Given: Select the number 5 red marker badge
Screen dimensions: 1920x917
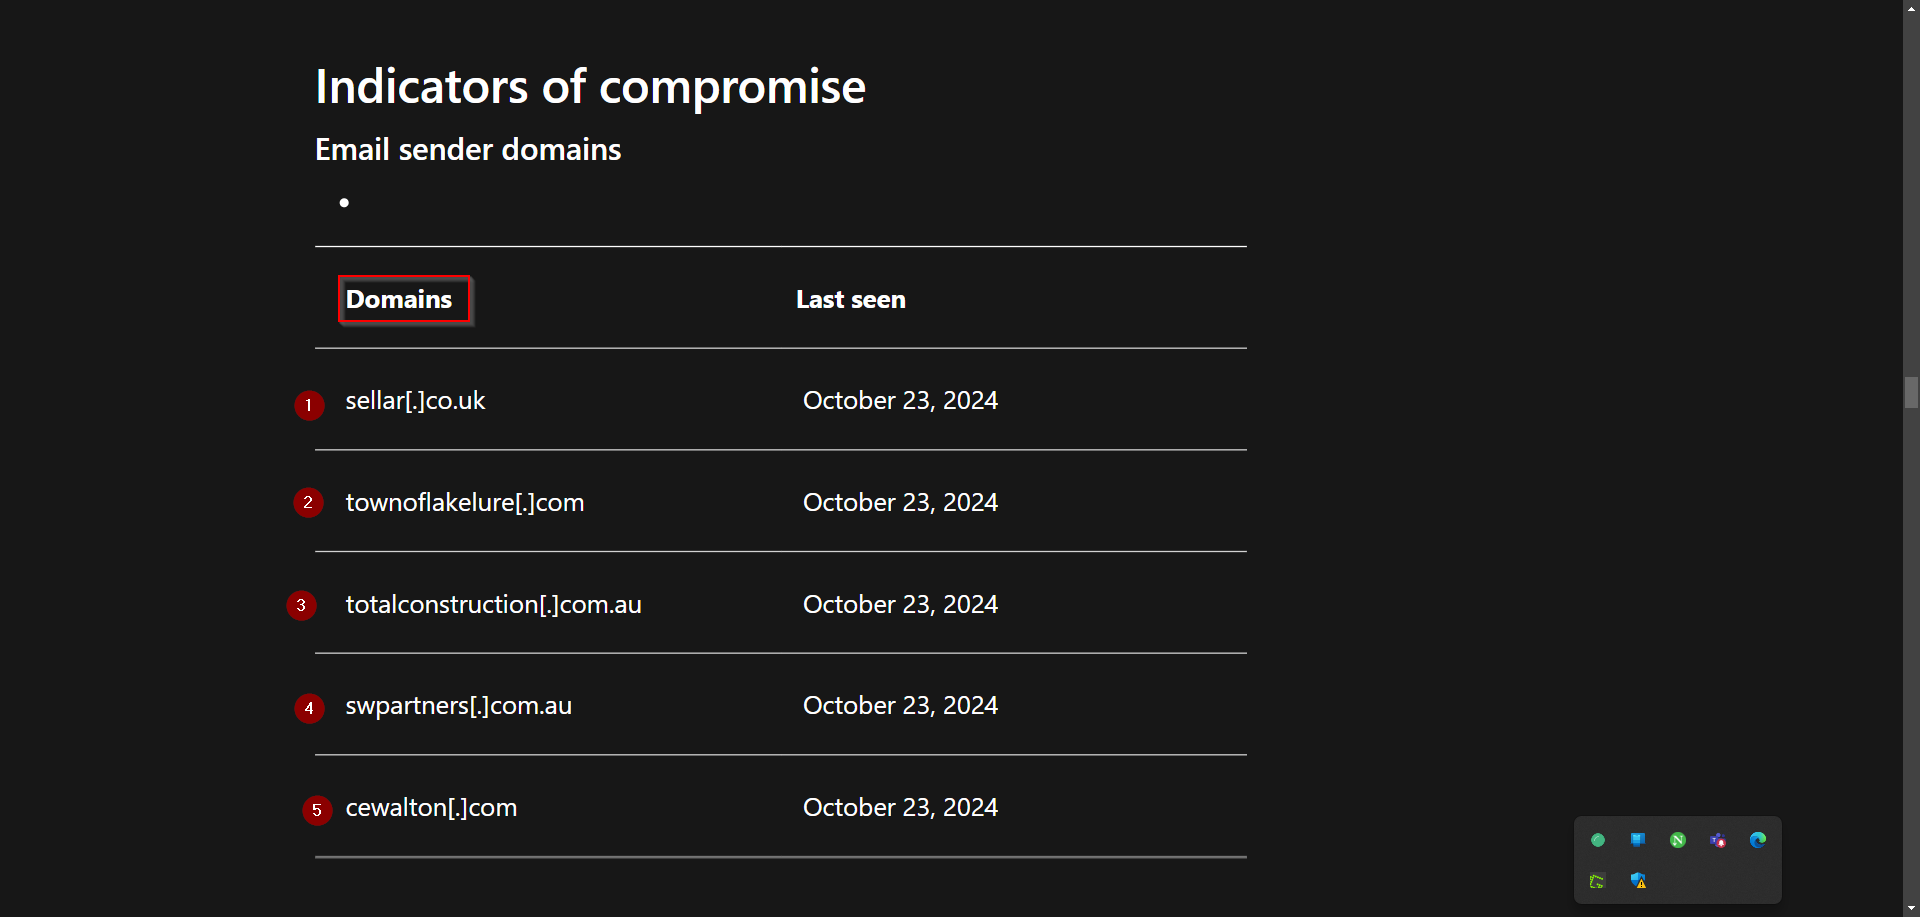Looking at the screenshot, I should [x=317, y=810].
